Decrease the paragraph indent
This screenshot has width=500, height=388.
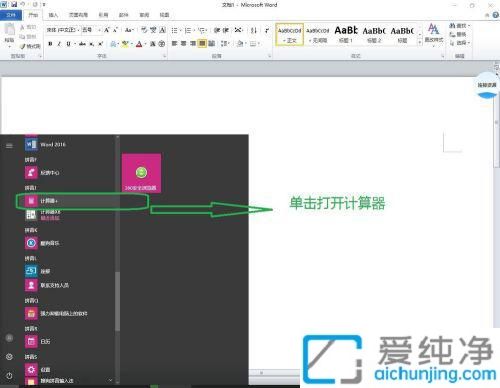point(217,30)
